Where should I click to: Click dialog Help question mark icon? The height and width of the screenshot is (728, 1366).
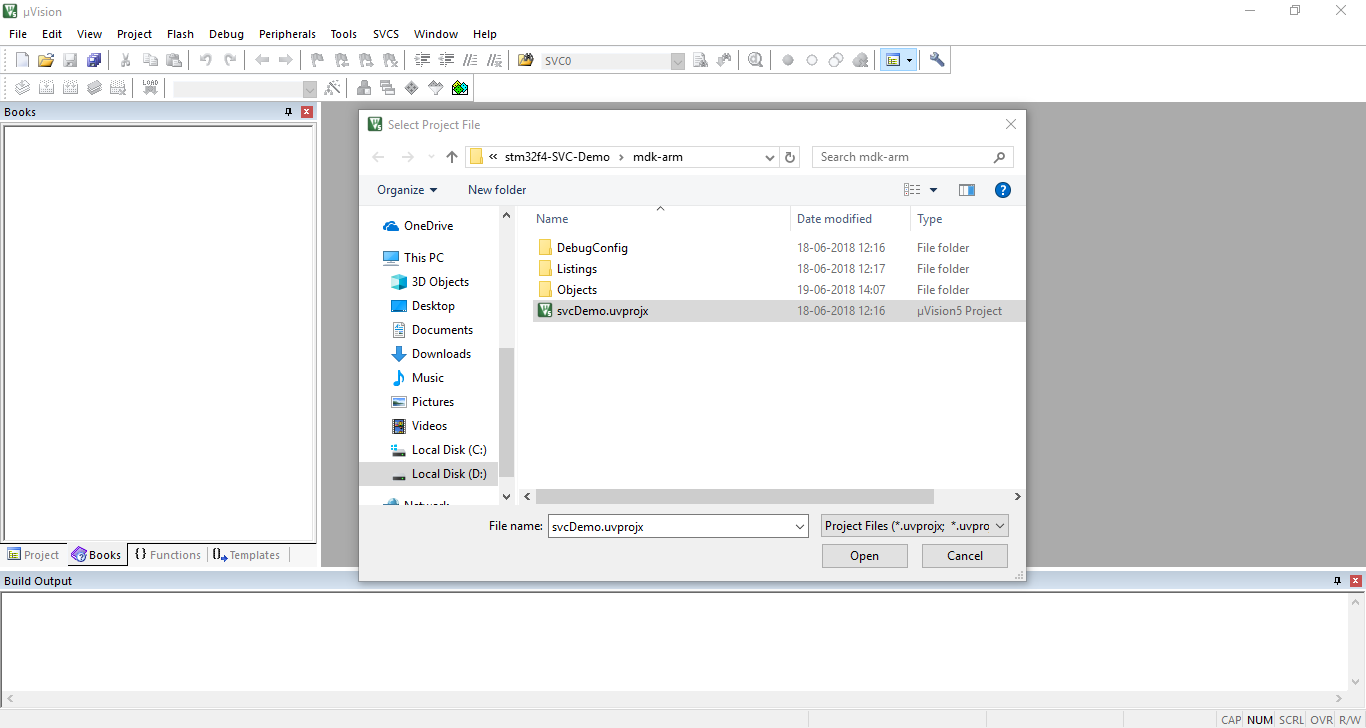tap(1003, 190)
